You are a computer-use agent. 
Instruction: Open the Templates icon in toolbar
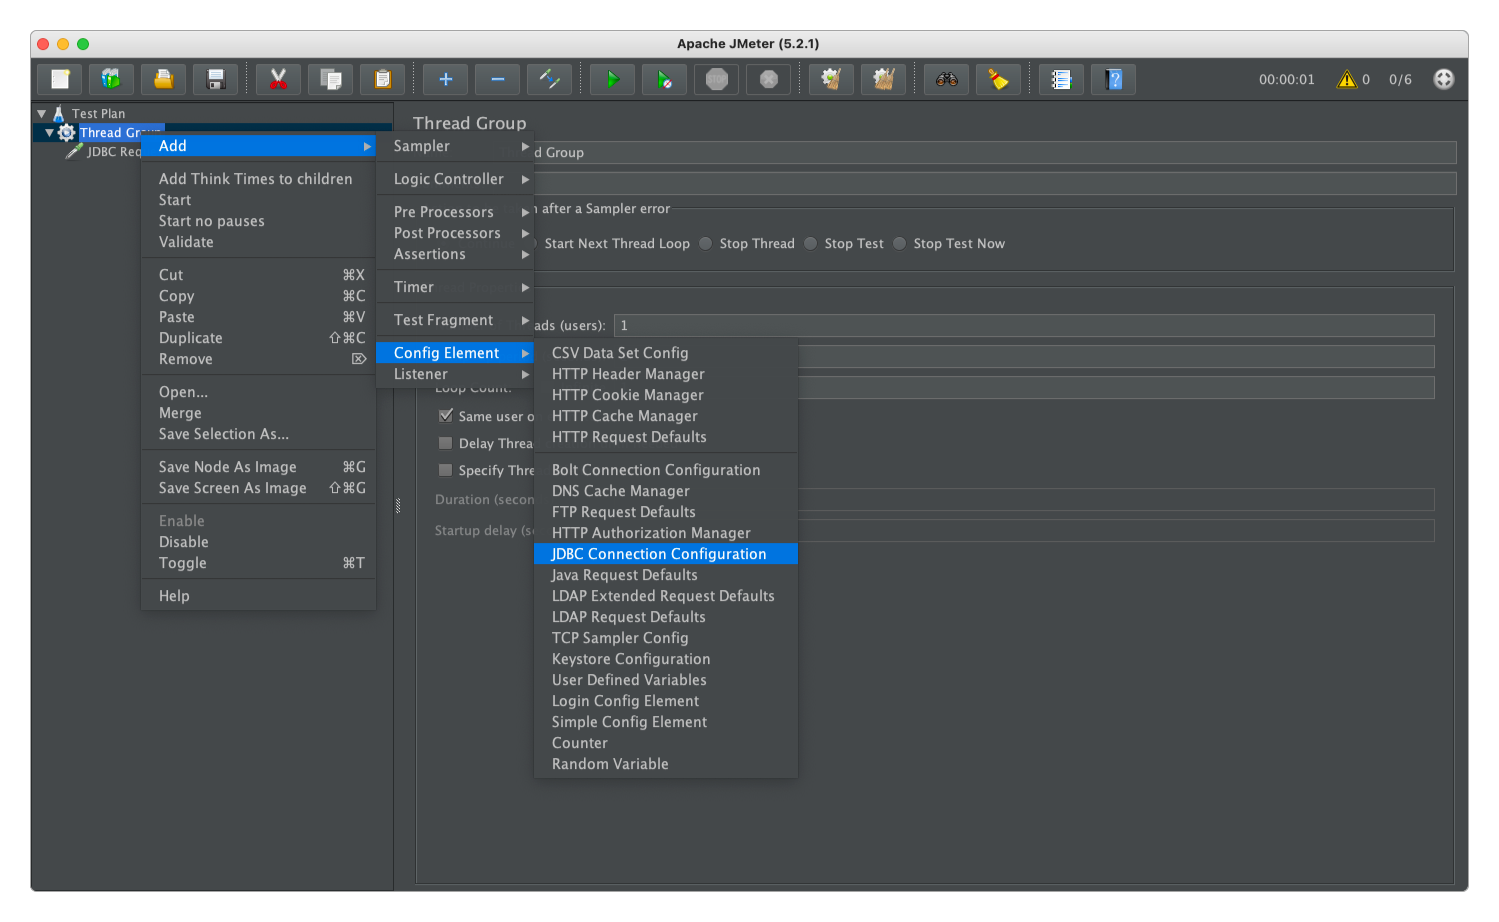tap(112, 79)
